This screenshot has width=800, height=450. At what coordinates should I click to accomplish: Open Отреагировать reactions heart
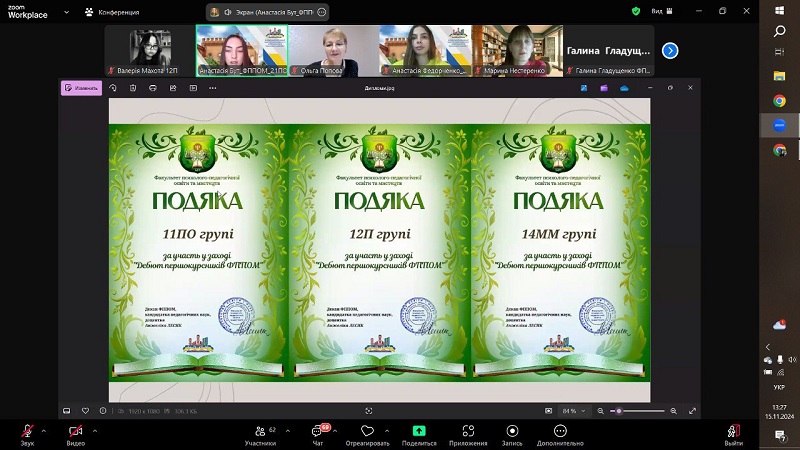[x=367, y=435]
